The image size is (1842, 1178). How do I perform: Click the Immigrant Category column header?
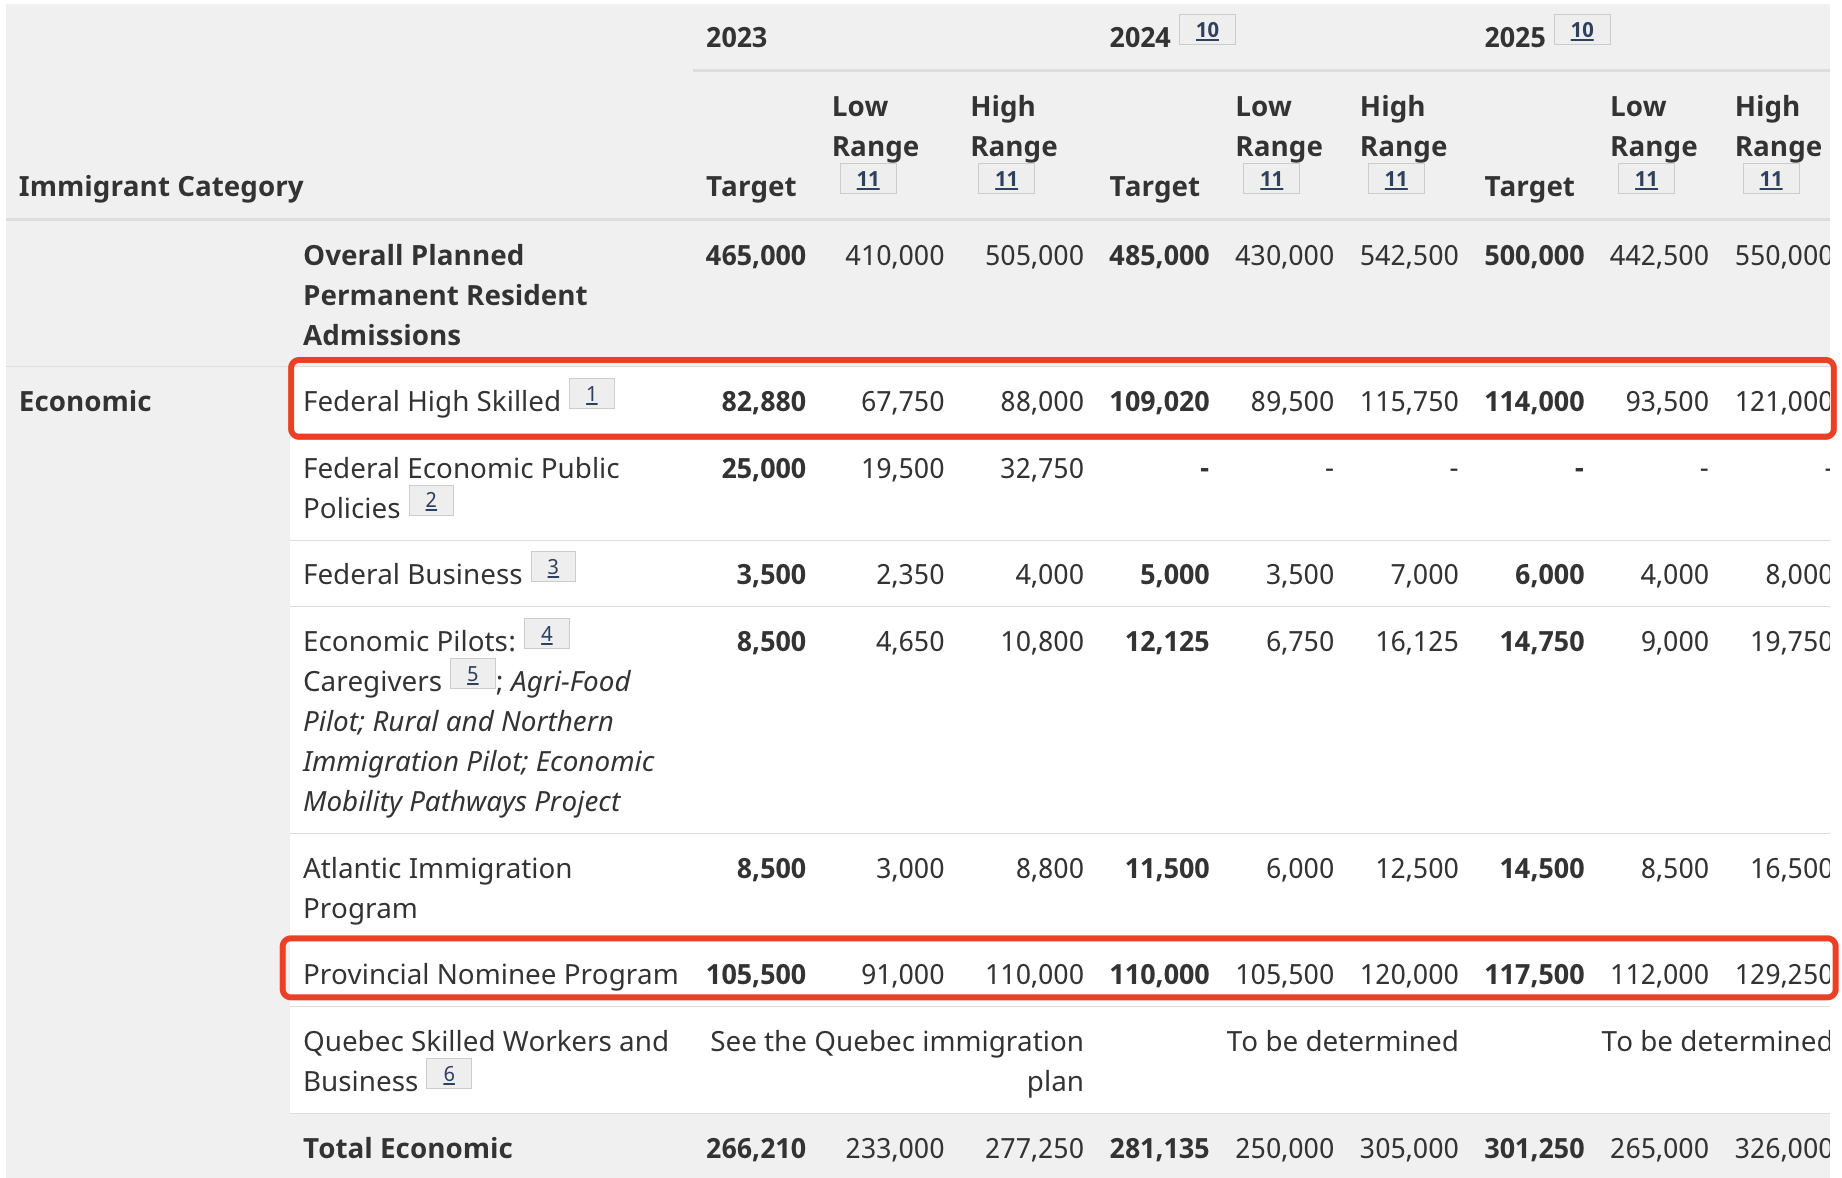click(x=160, y=187)
